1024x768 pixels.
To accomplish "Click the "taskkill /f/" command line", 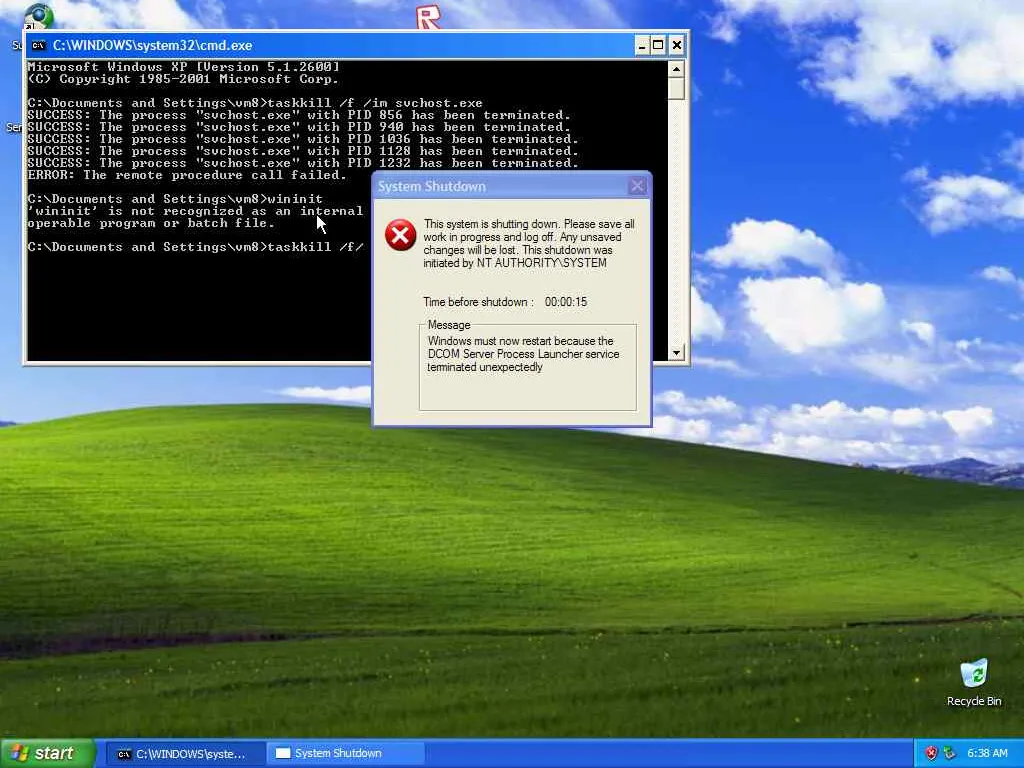I will (195, 247).
